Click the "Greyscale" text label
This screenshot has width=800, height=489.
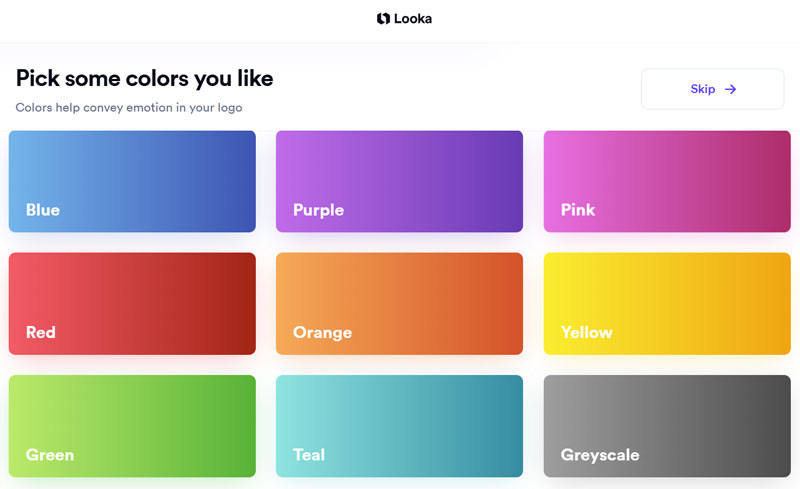600,455
